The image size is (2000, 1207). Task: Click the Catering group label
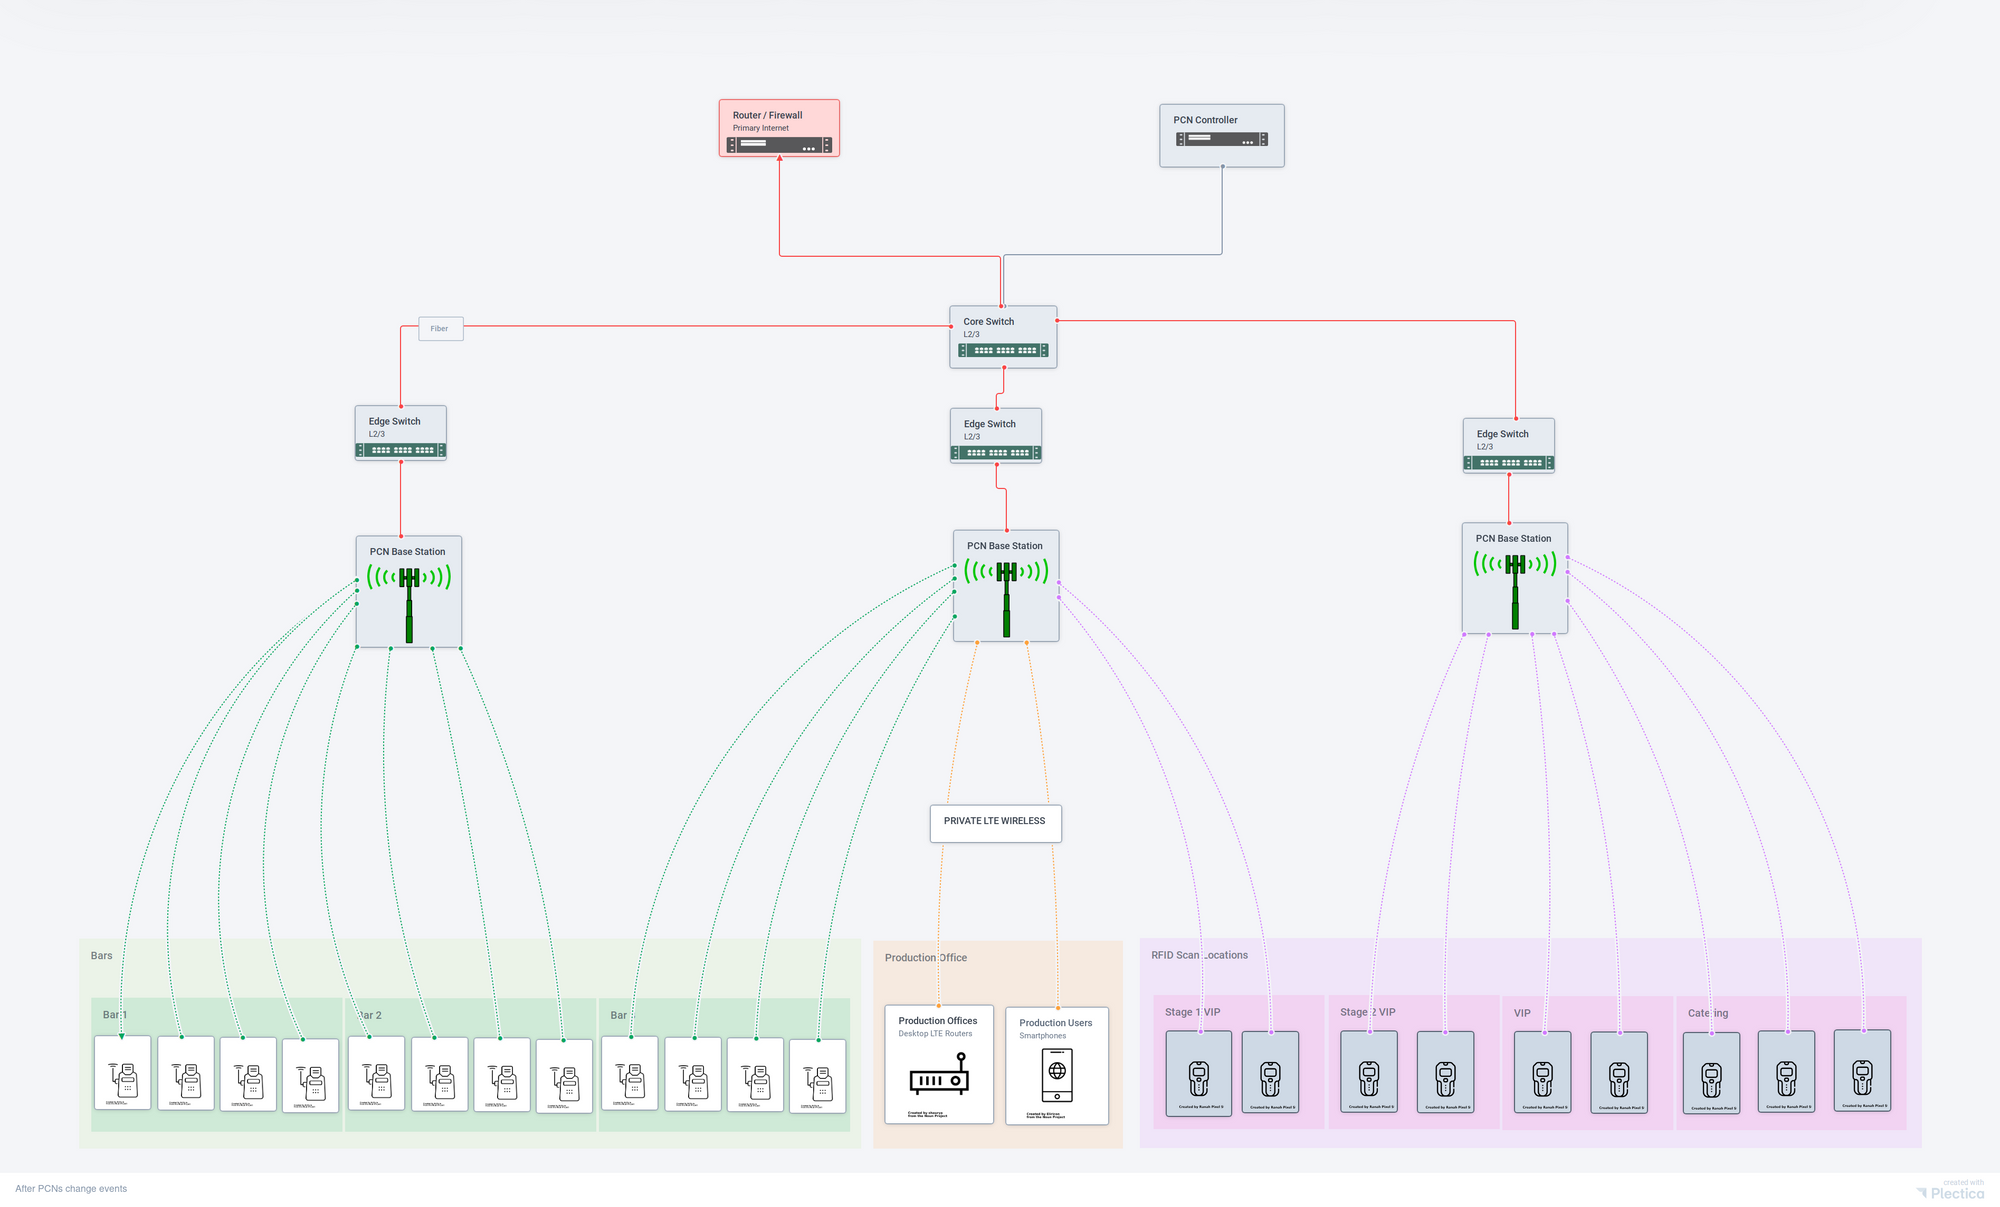point(1708,1013)
